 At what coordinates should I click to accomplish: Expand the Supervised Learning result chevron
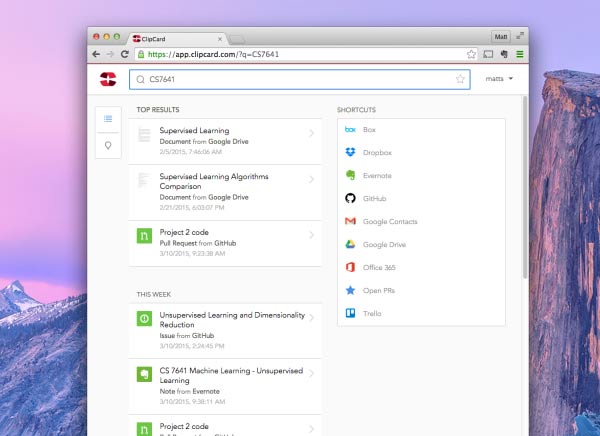pyautogui.click(x=311, y=133)
